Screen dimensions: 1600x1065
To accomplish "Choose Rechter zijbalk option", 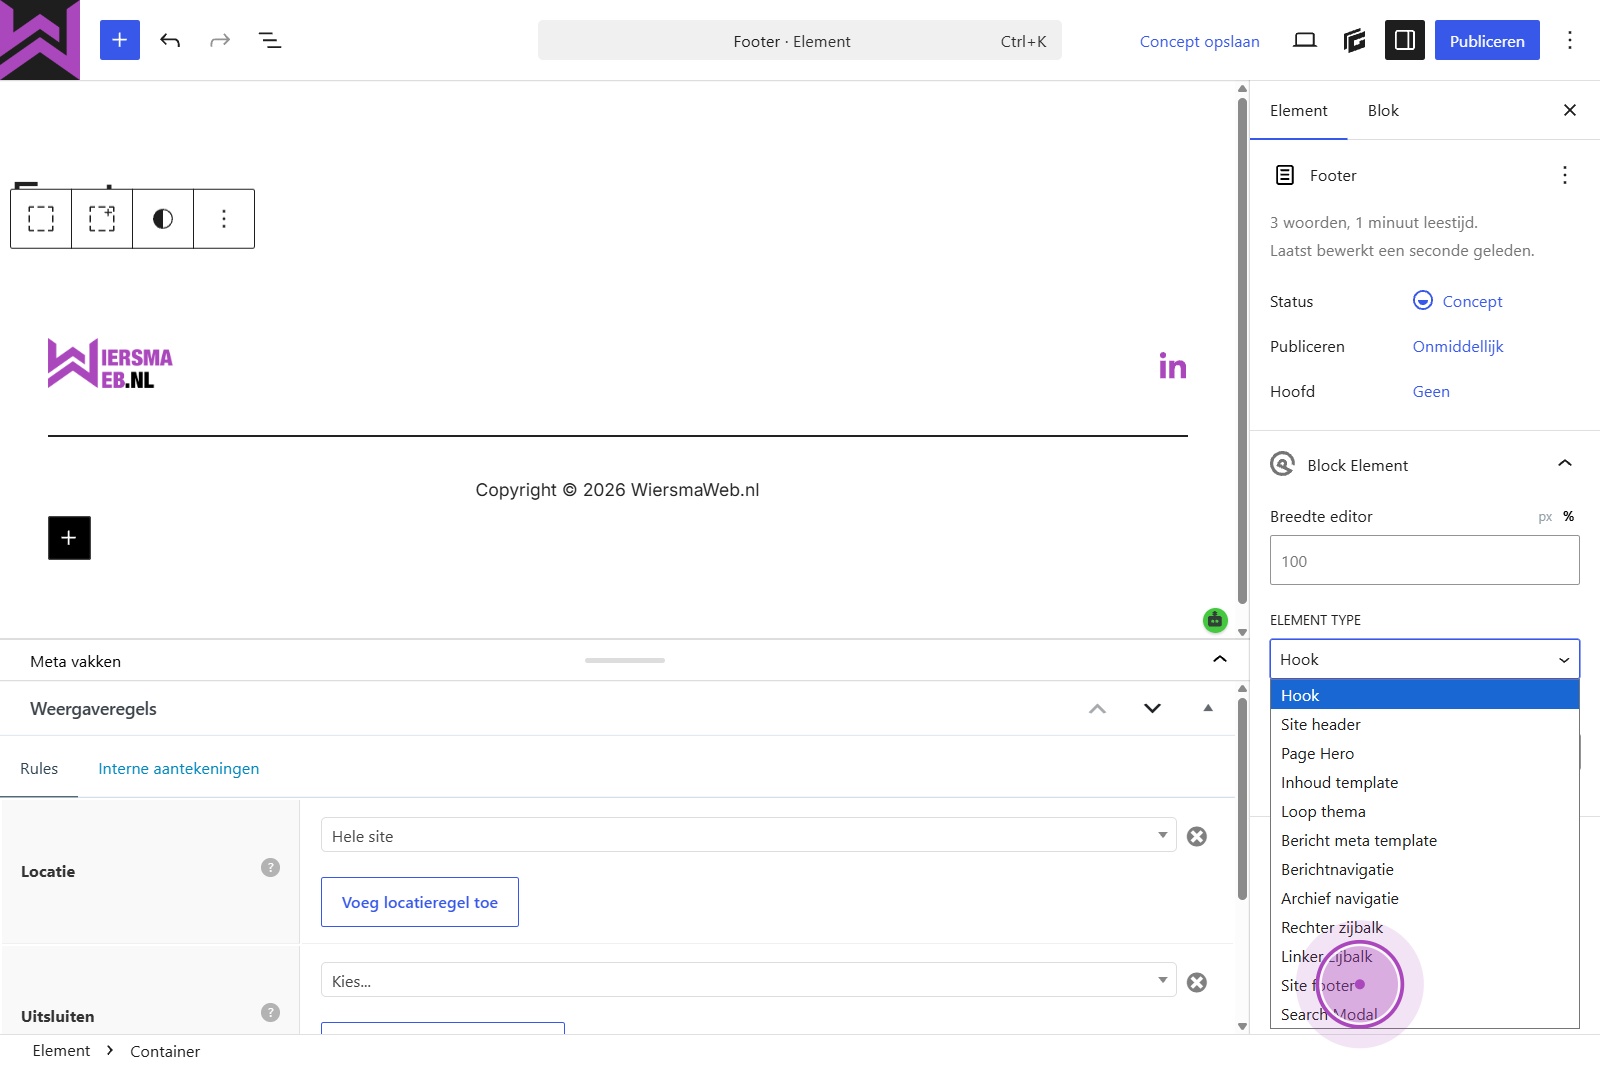I will (x=1425, y=927).
